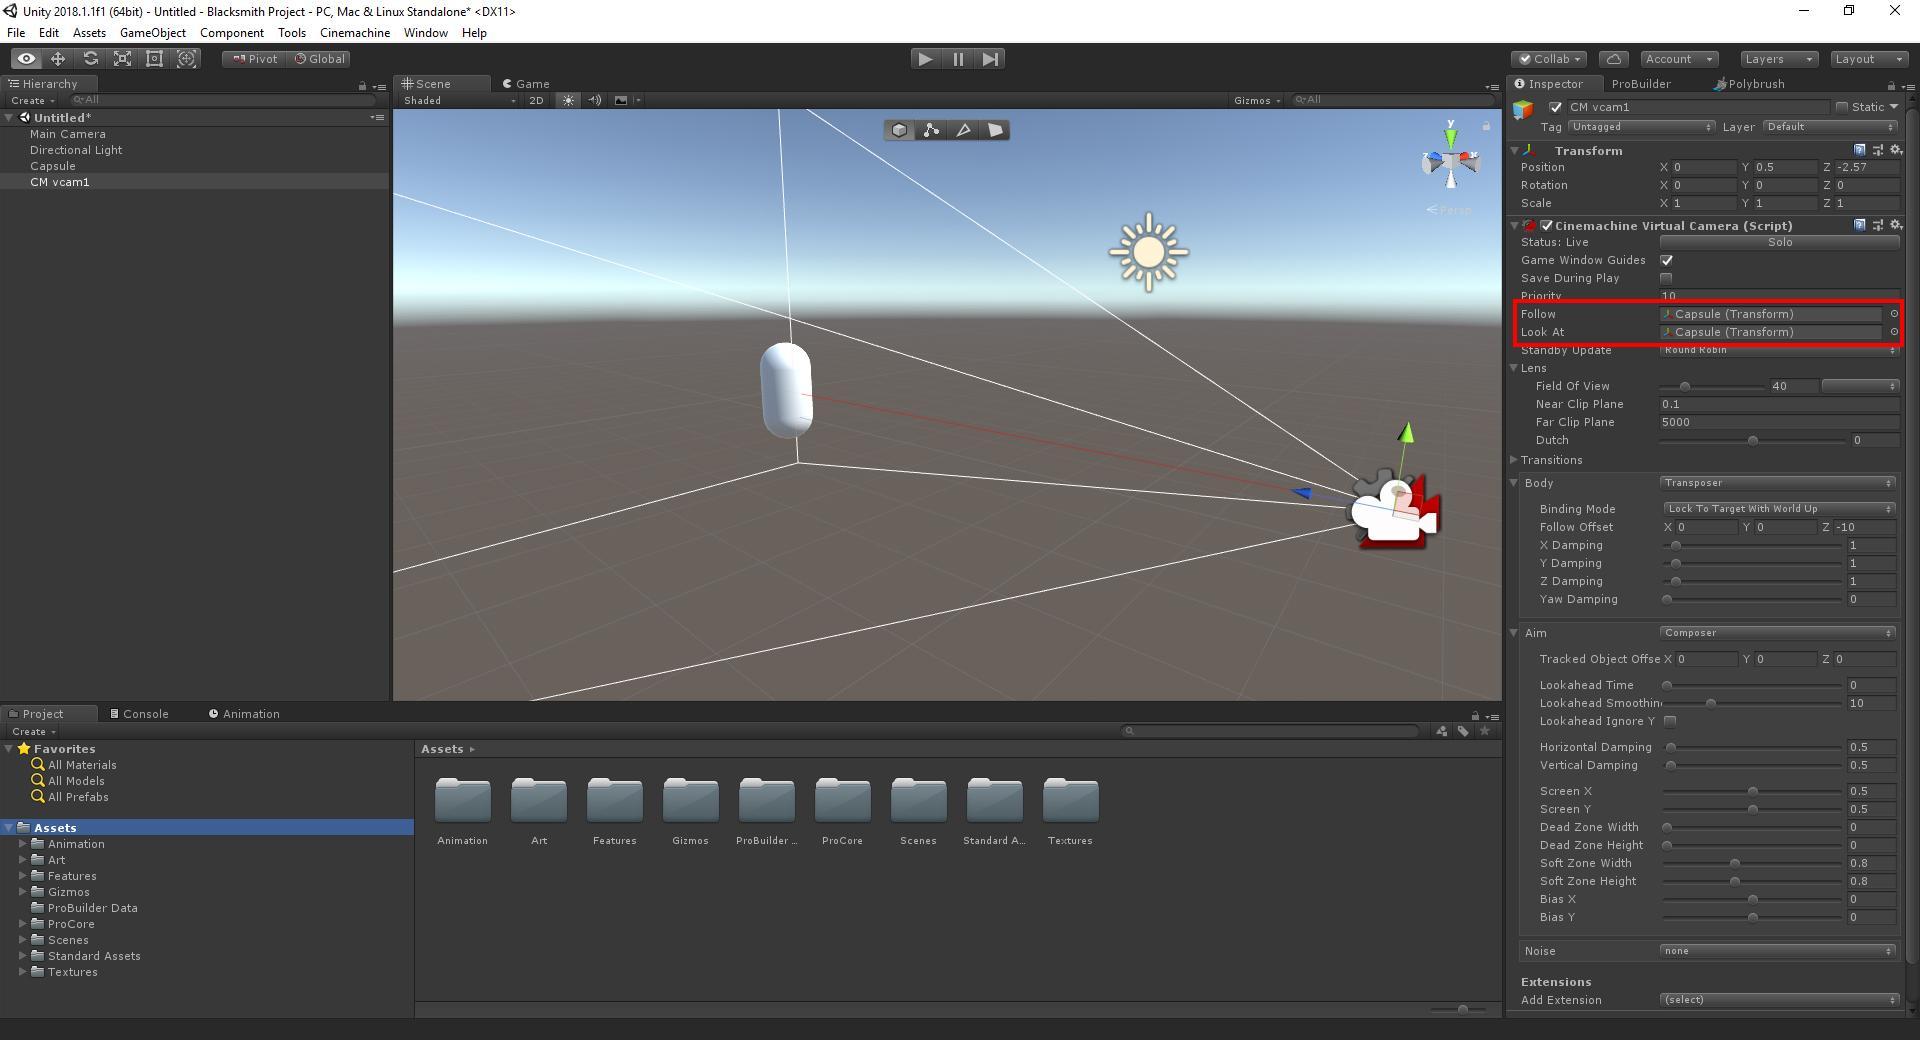
Task: Open the Binding Mode dropdown
Action: tap(1779, 509)
